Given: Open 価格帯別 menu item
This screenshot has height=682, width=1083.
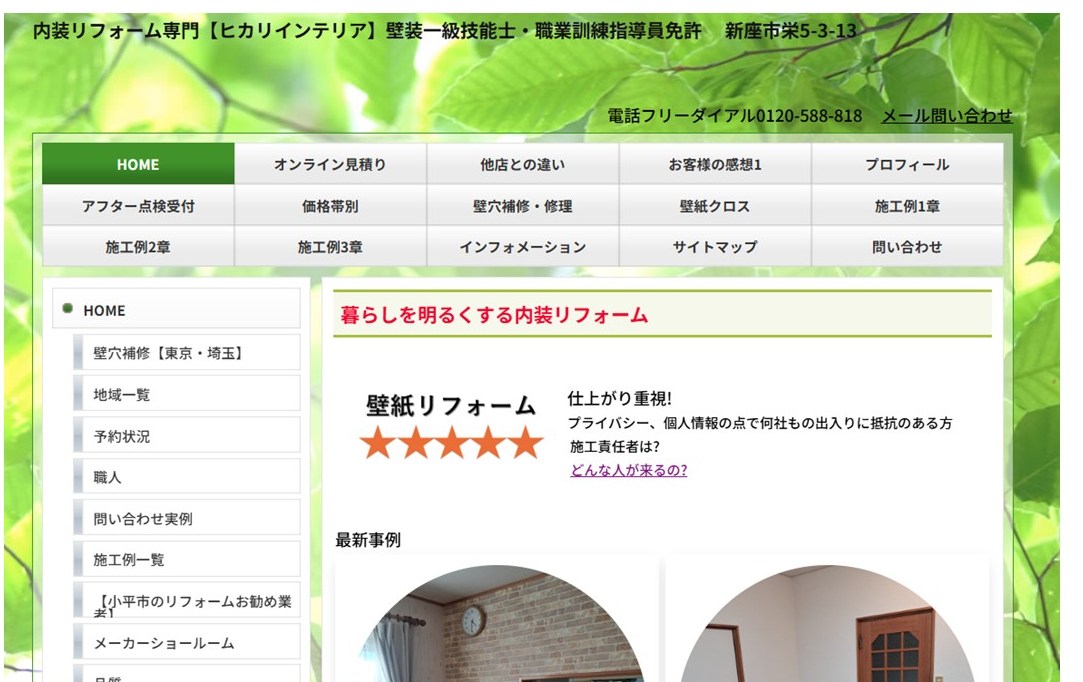Looking at the screenshot, I should coord(330,205).
